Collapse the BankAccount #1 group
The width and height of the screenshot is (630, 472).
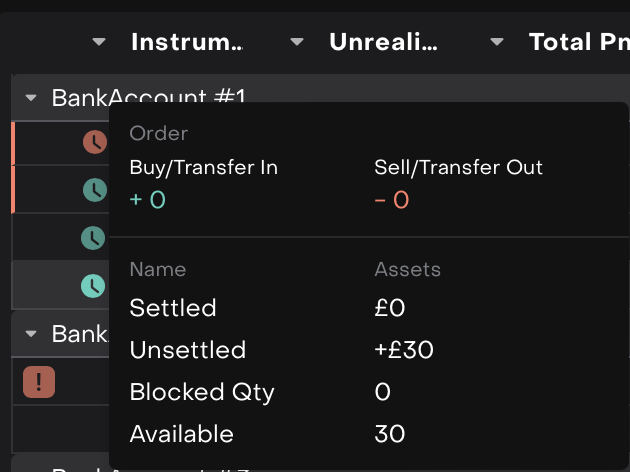(31, 98)
